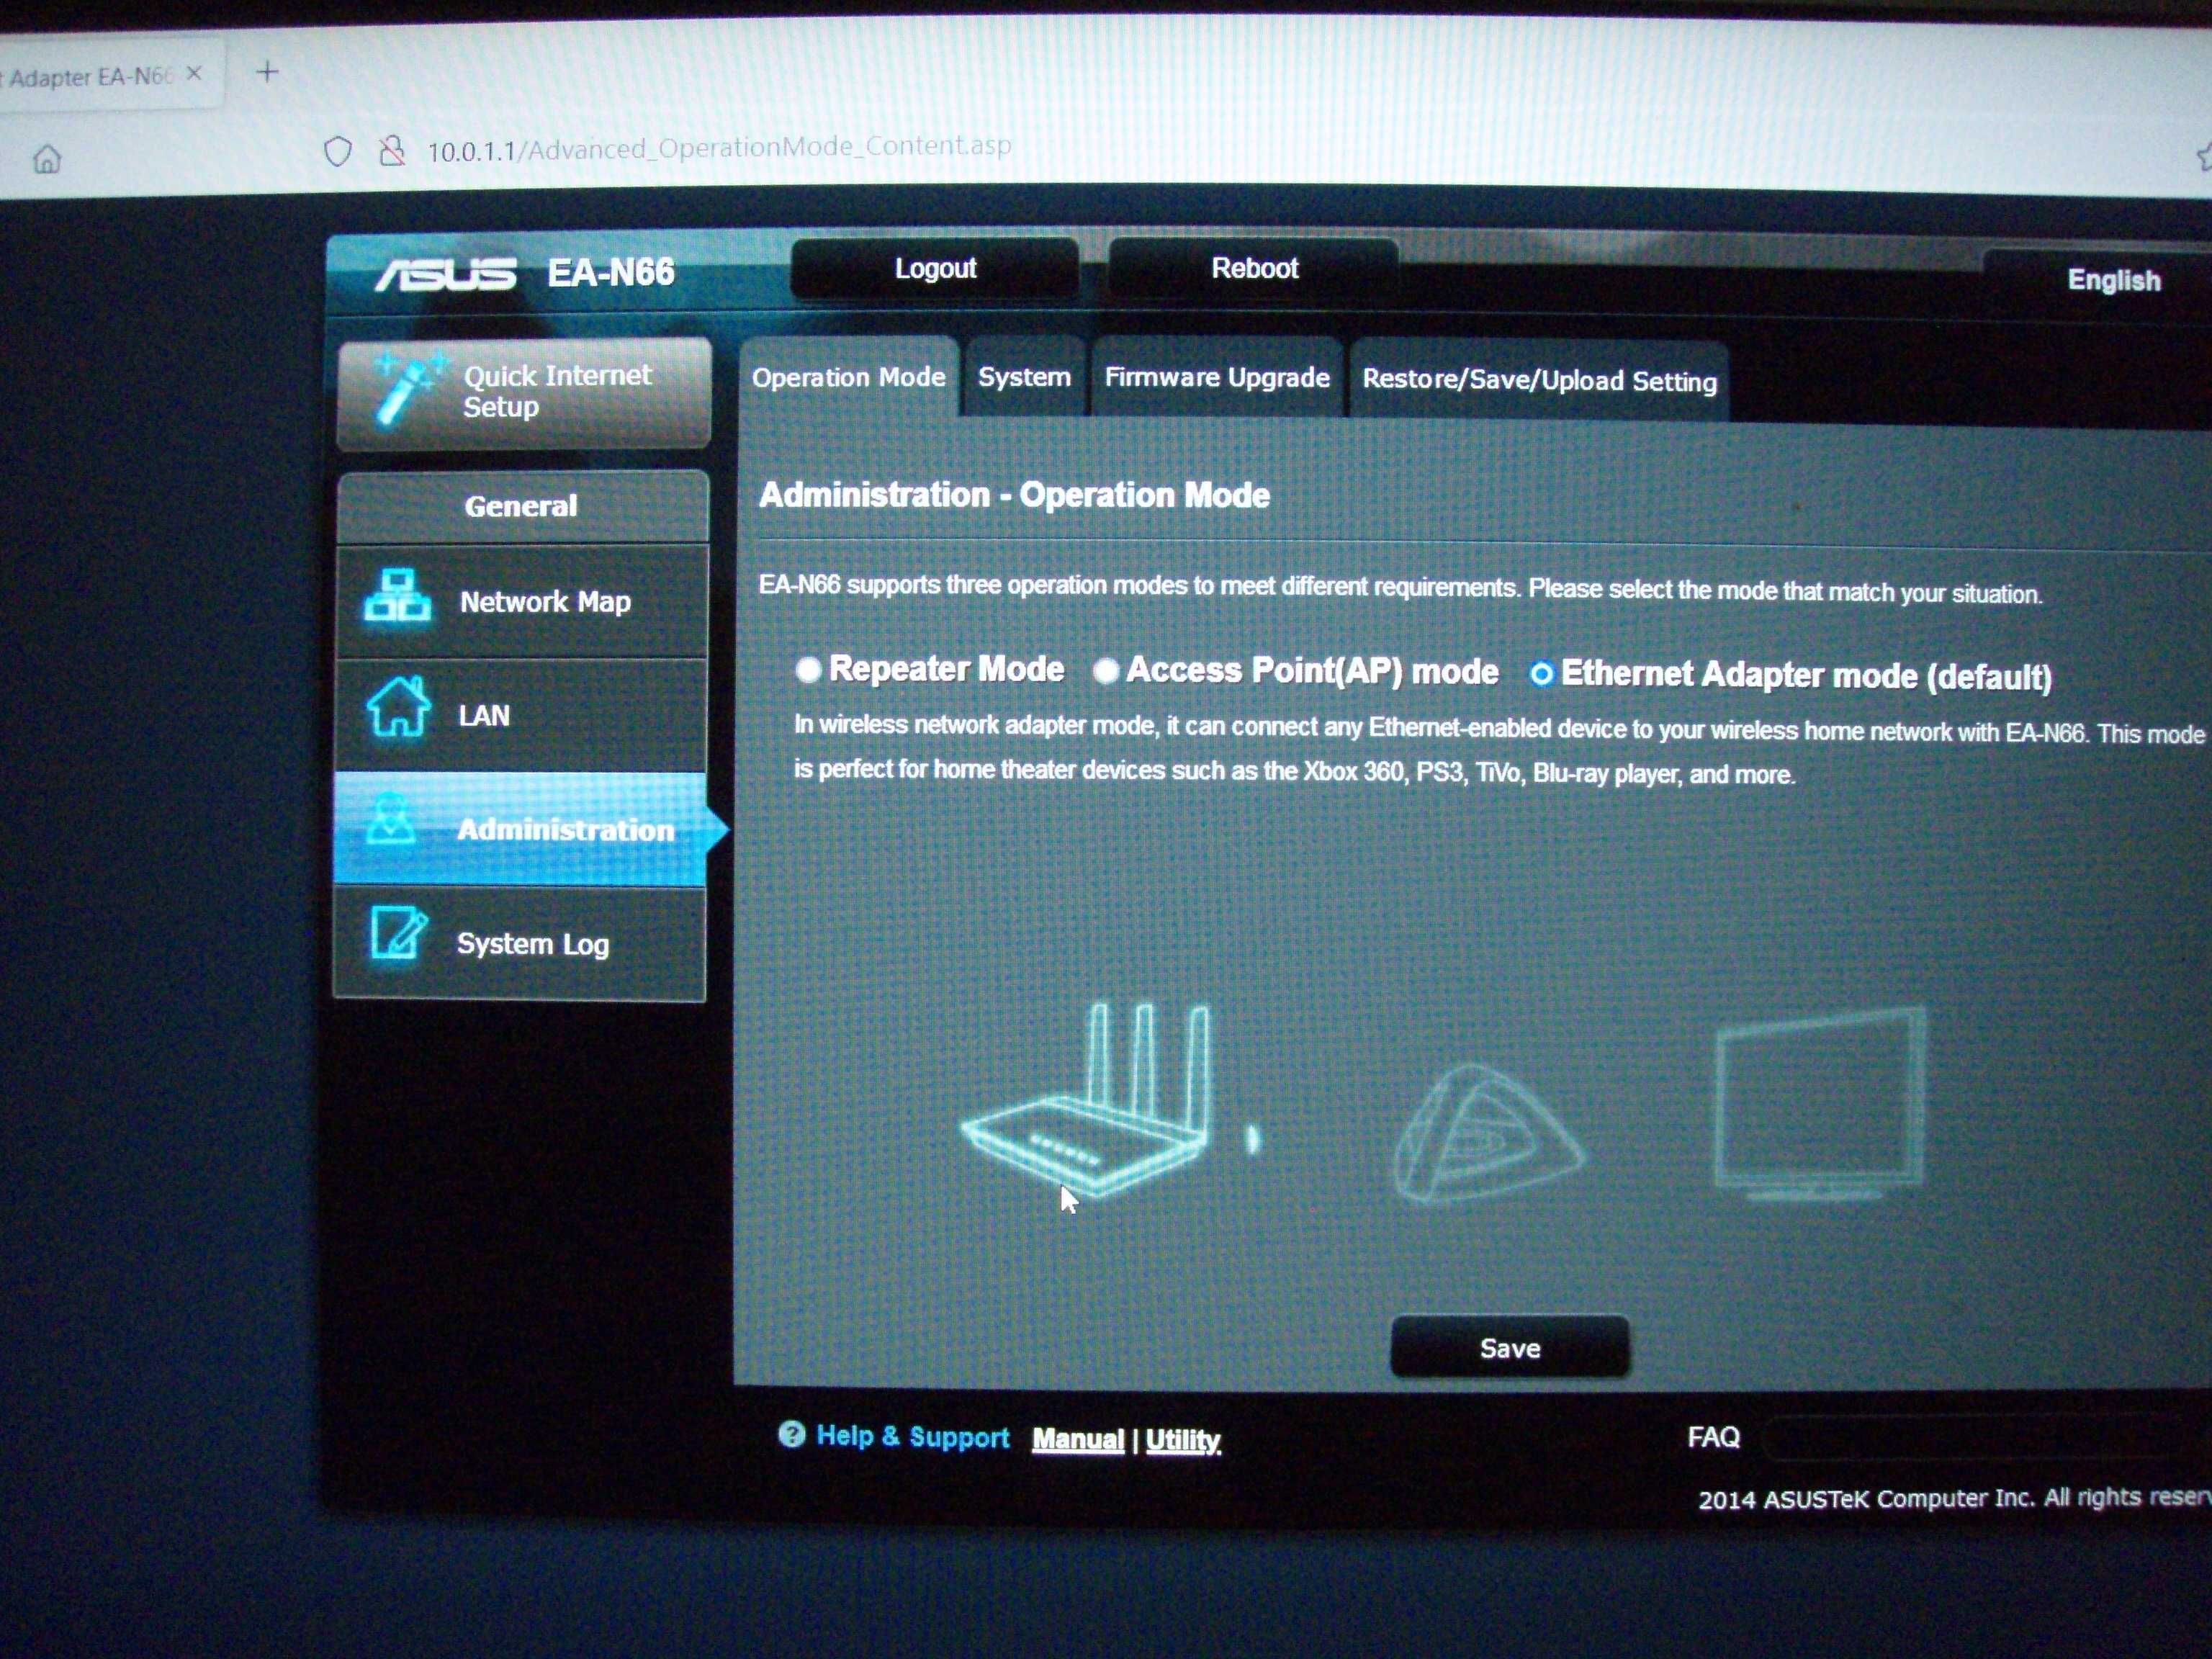Screen dimensions: 2212x1659
Task: Close the Adapter EA-N66 browser tab
Action: pyautogui.click(x=195, y=73)
